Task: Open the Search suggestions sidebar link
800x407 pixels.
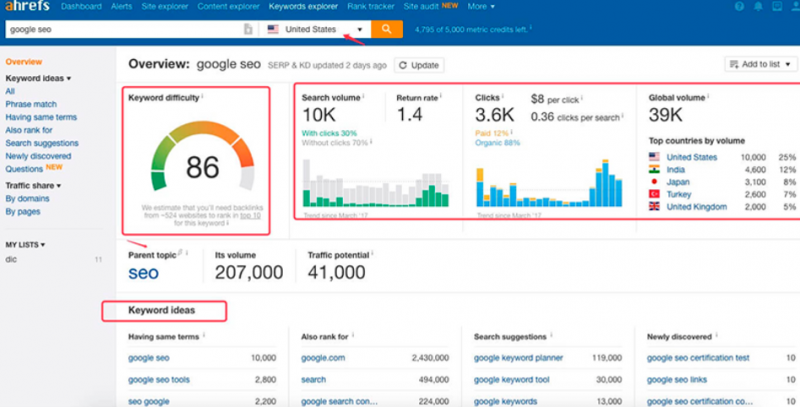Action: pos(42,143)
